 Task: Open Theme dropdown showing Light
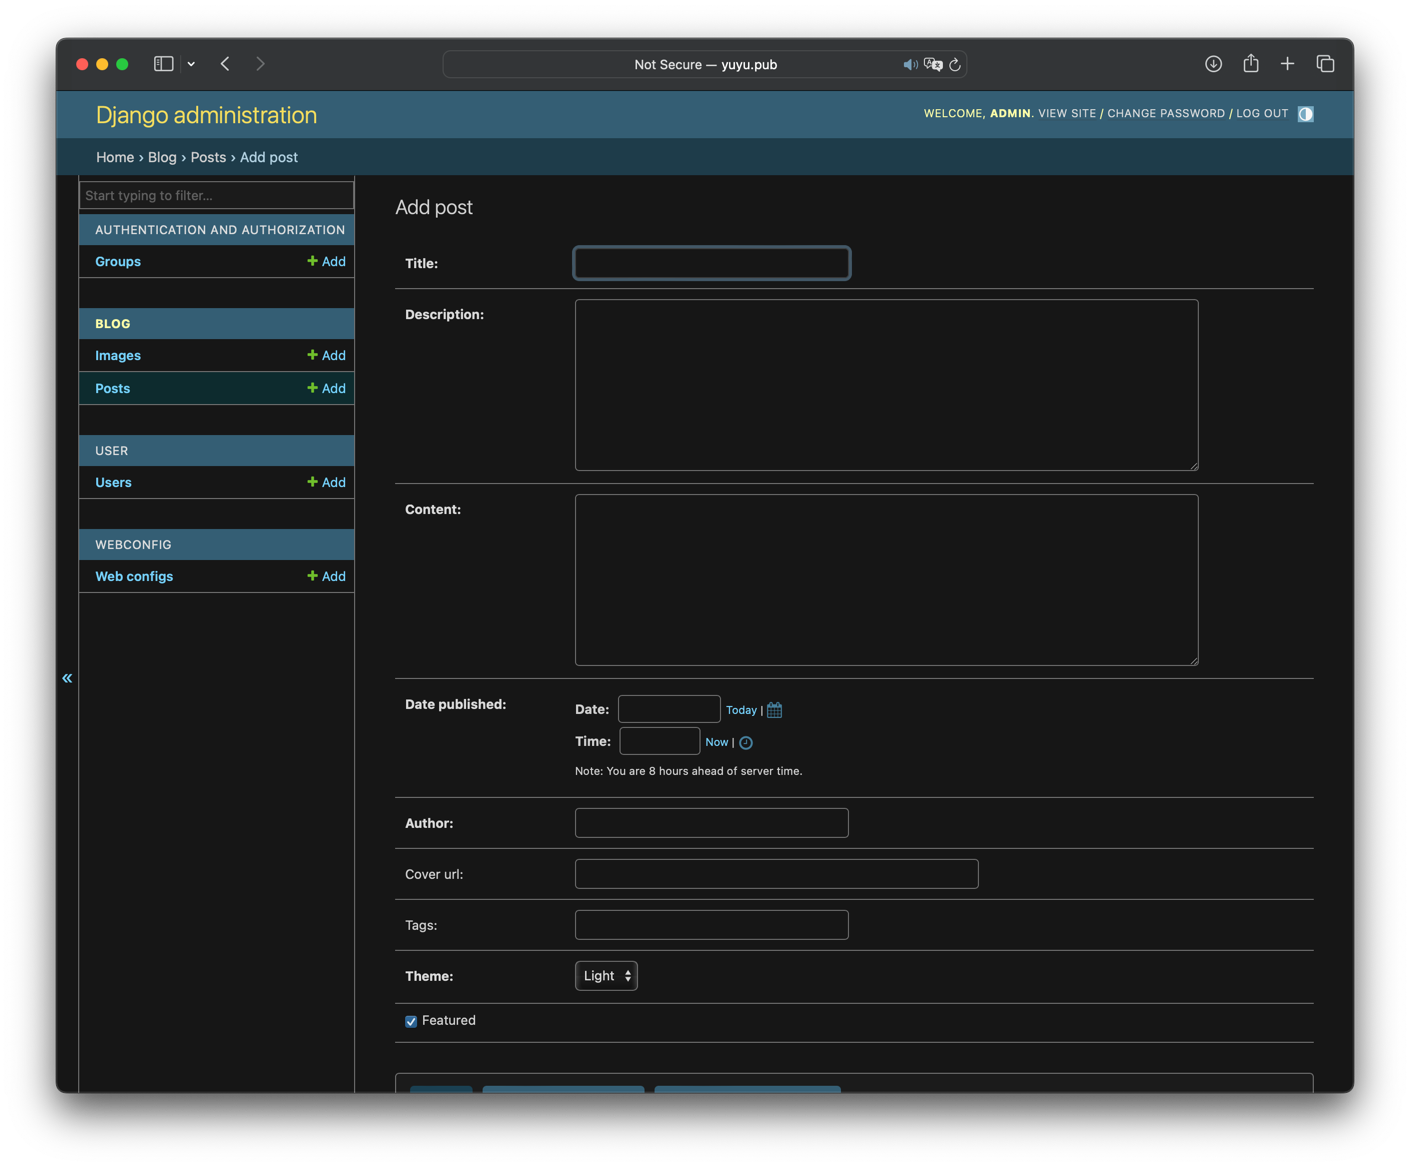click(606, 976)
